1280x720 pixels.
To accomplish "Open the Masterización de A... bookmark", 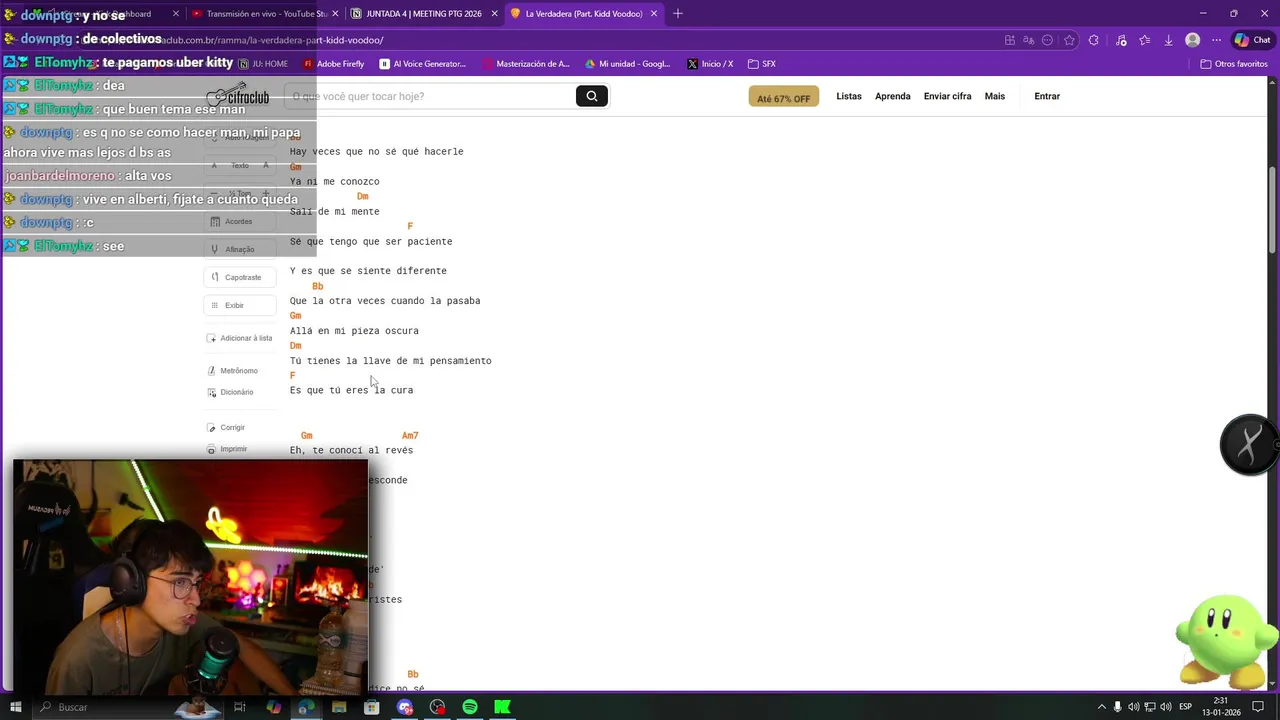I will coord(526,64).
